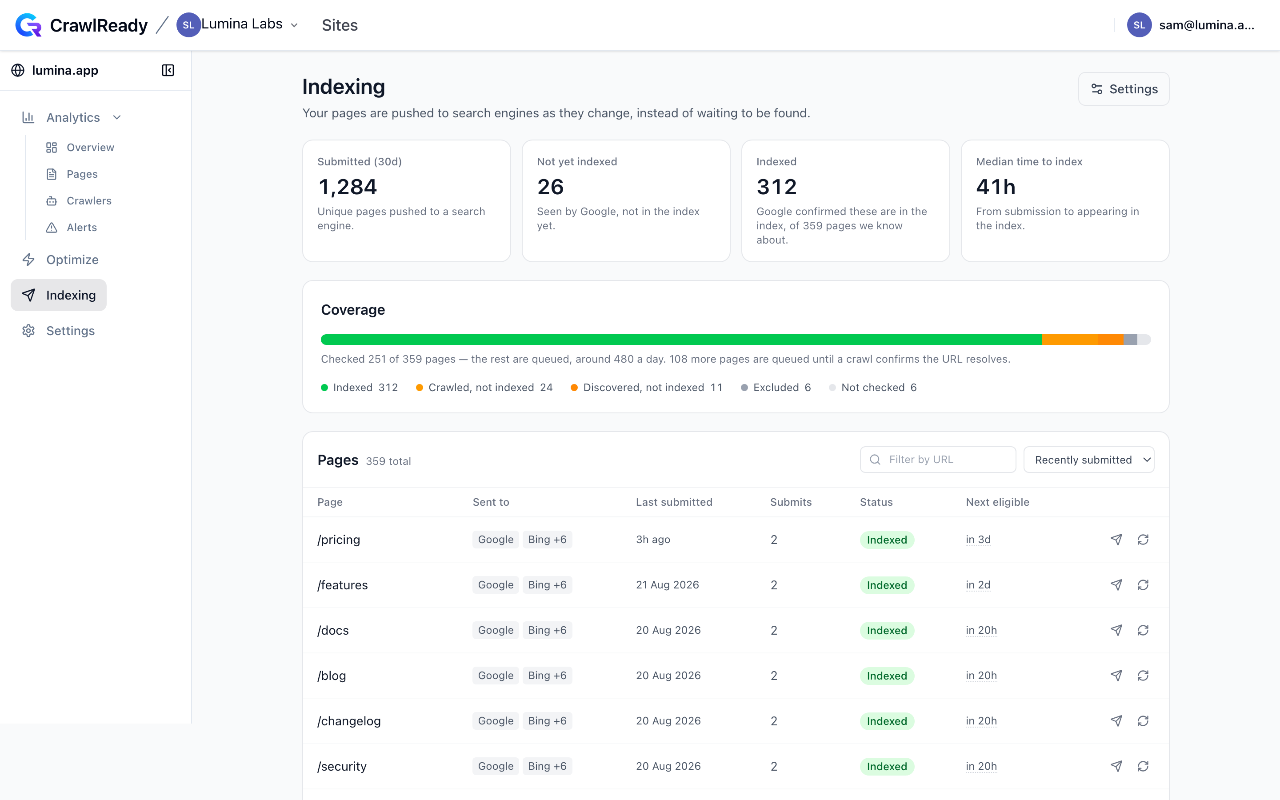This screenshot has width=1280, height=800.
Task: Click 'in 3d' next eligible for /pricing
Action: coord(978,540)
